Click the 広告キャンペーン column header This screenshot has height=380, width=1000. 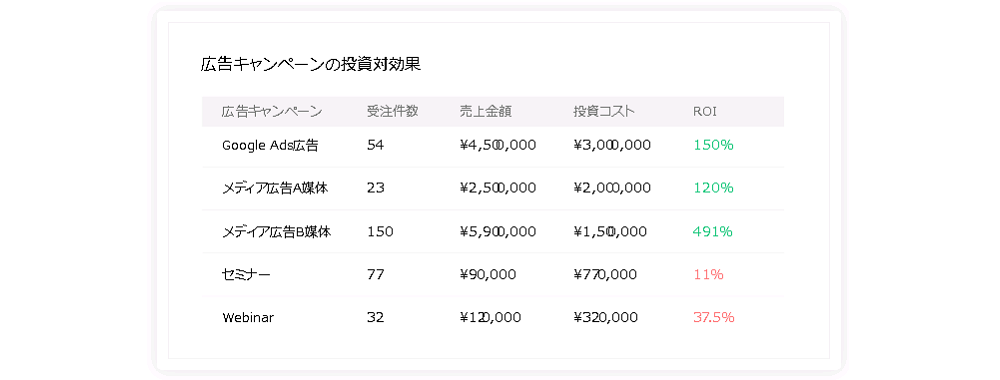coord(272,112)
